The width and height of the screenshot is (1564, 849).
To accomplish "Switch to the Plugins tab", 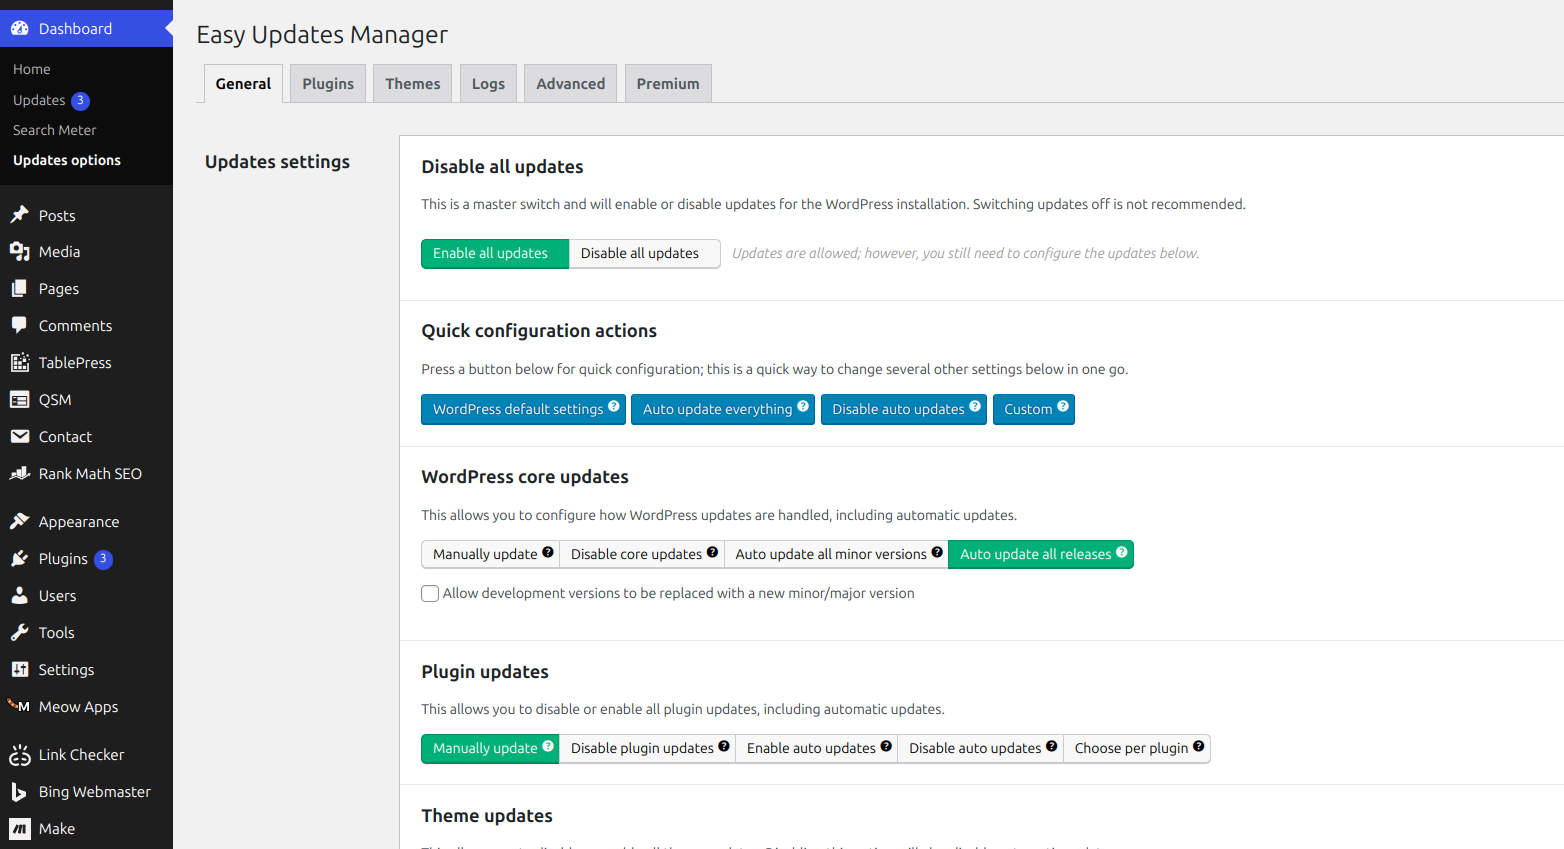I will pos(328,84).
